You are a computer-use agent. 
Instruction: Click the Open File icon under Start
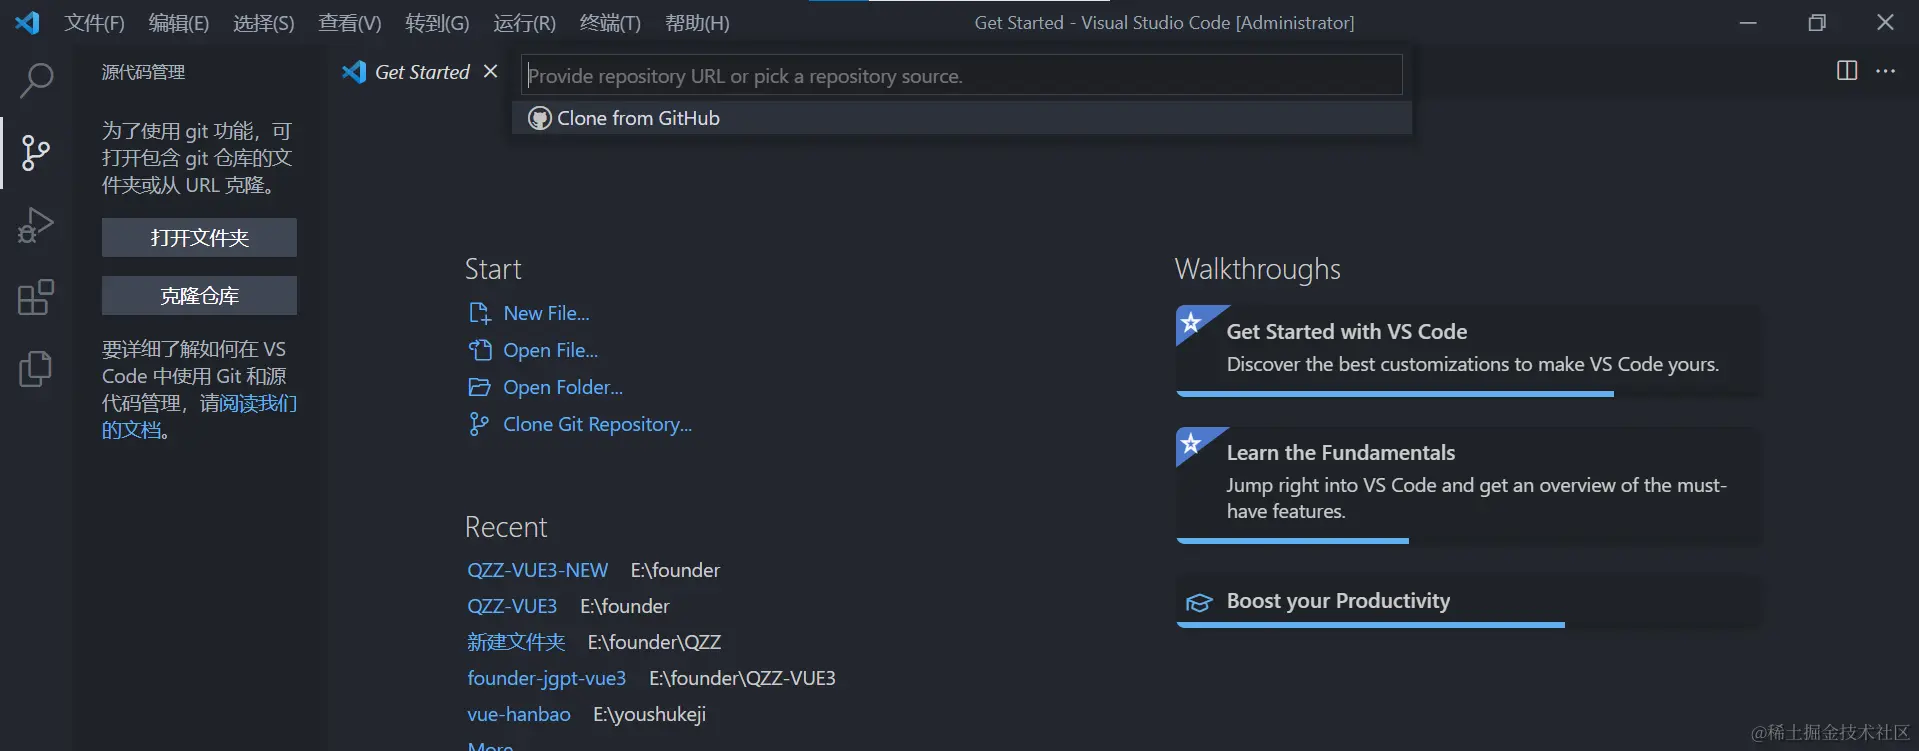(x=480, y=350)
